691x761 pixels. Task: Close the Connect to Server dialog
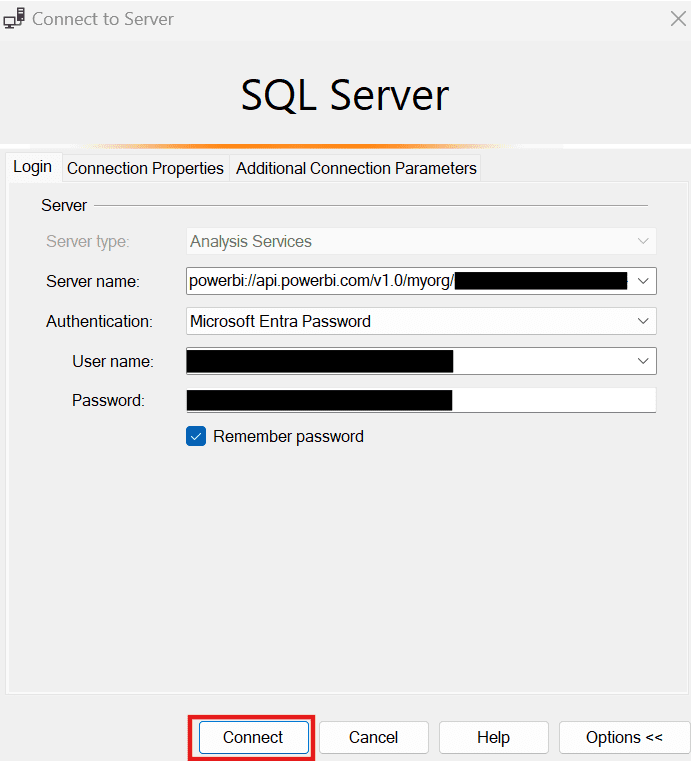click(x=677, y=18)
